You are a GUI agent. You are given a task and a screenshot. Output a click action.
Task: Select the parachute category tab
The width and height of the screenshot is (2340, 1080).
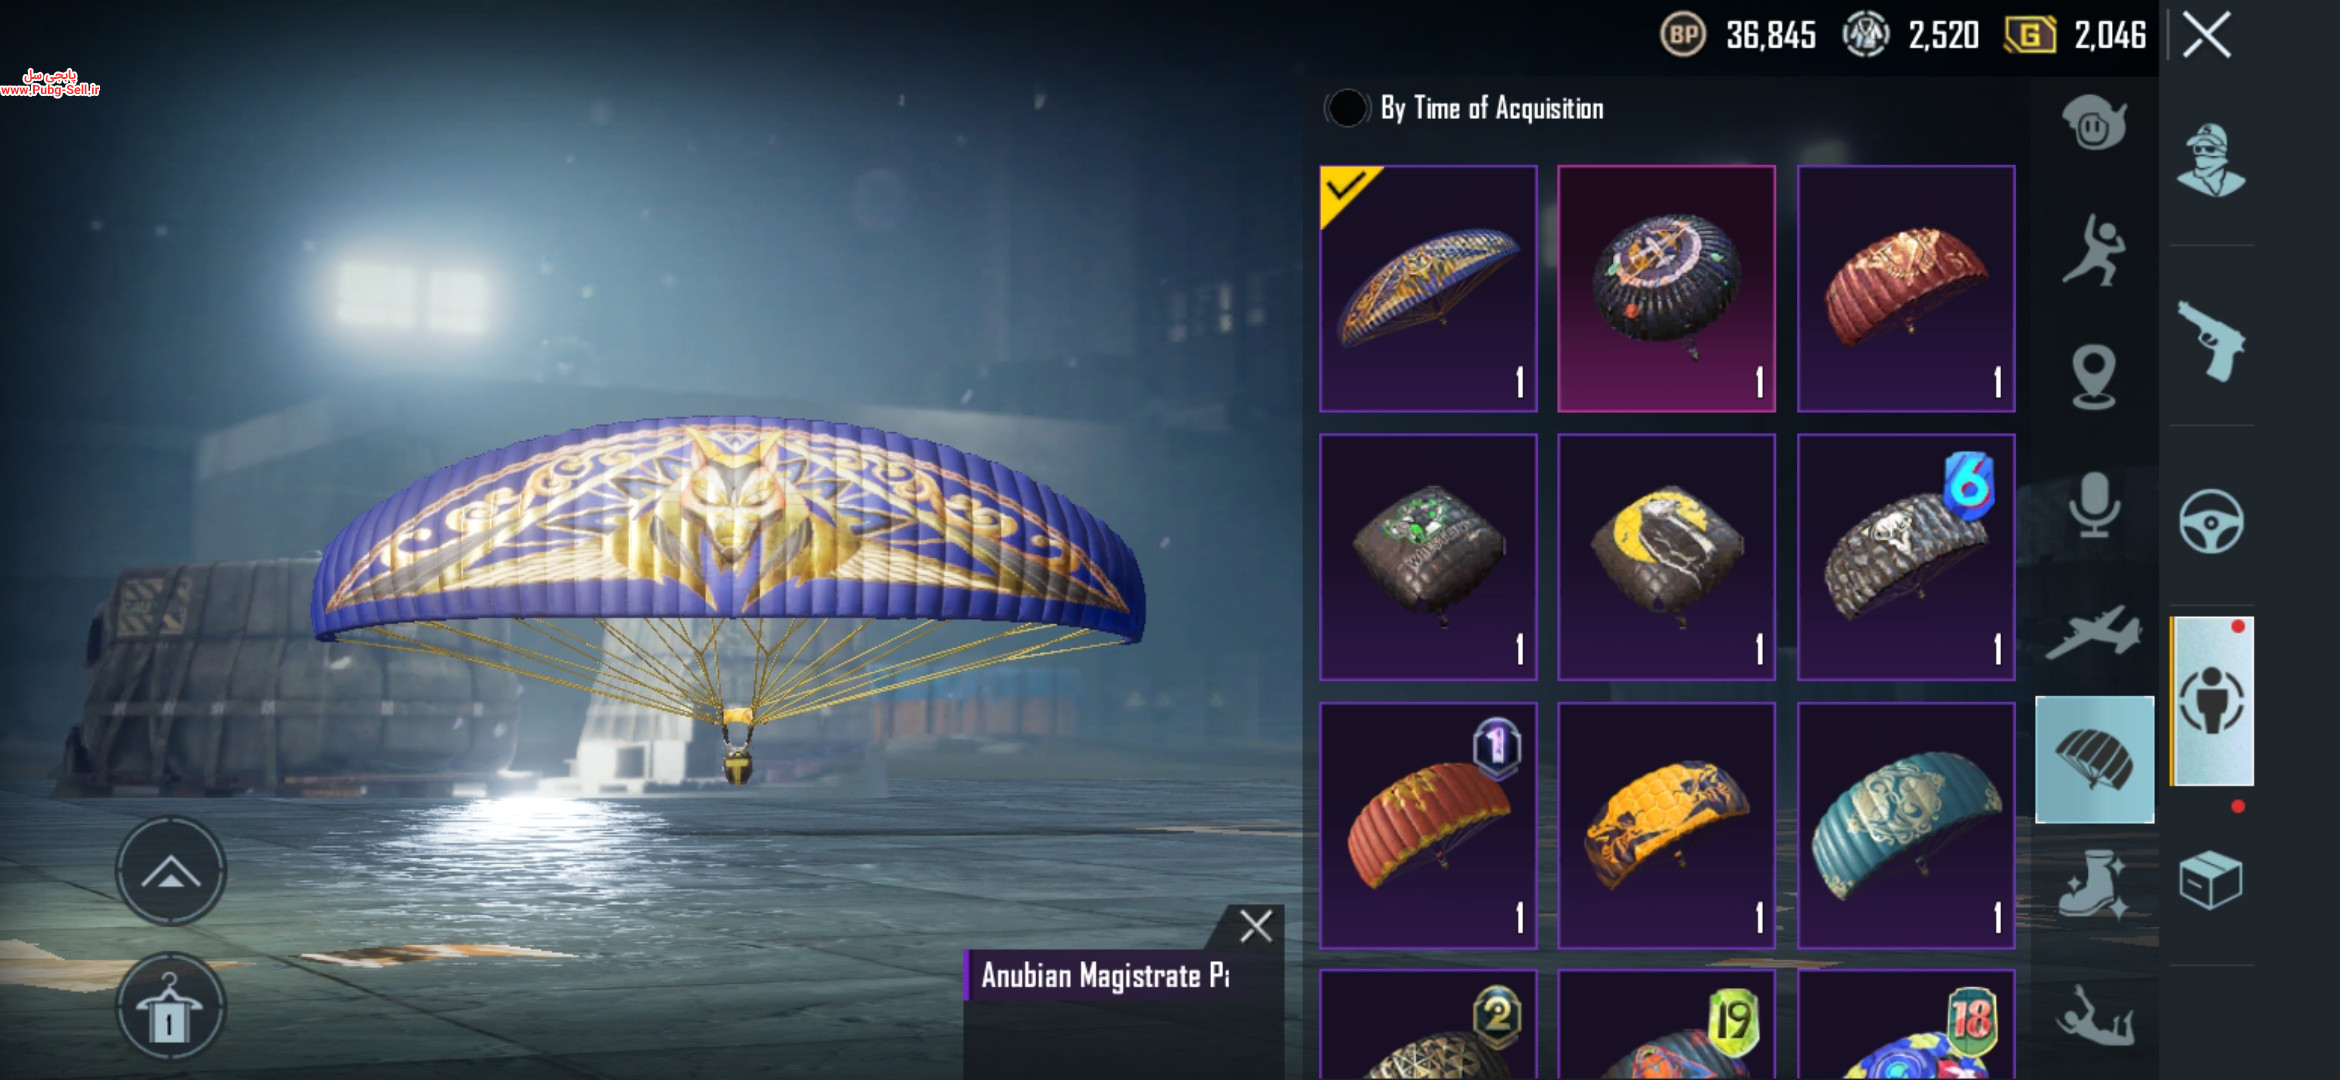(2094, 760)
